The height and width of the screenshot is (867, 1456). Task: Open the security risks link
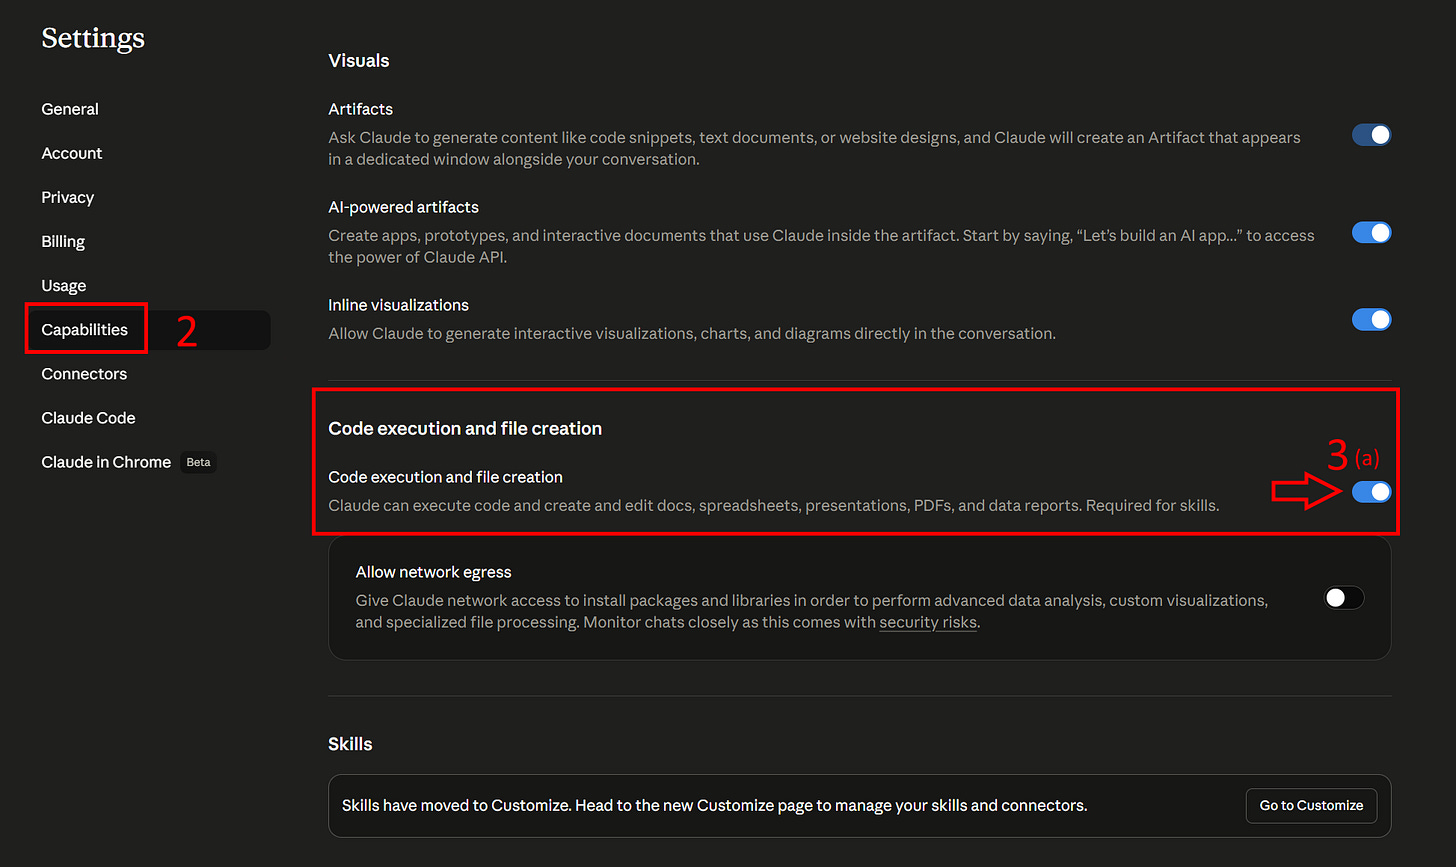pos(928,622)
